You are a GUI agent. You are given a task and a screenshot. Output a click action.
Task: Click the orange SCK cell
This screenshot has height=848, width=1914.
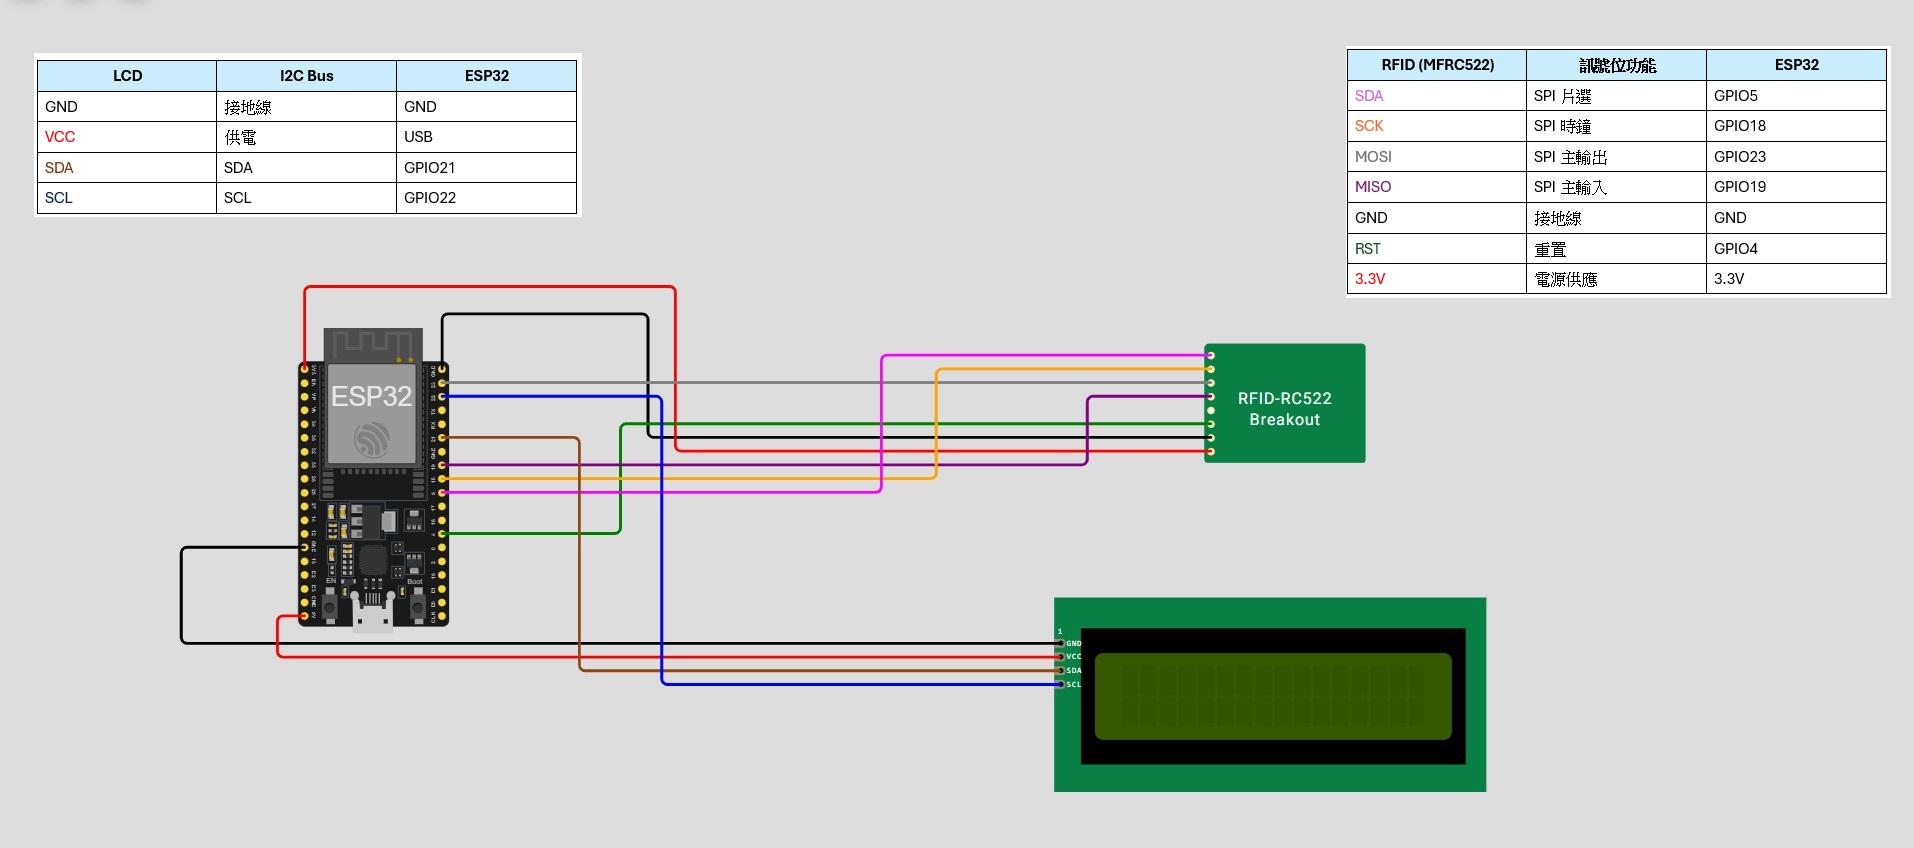point(1437,126)
